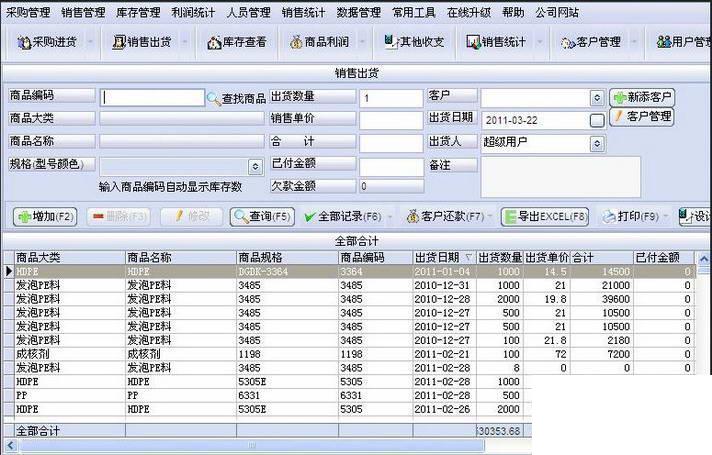This screenshot has width=712, height=455.
Task: Select row with date 2011-01-04
Action: click(x=349, y=272)
